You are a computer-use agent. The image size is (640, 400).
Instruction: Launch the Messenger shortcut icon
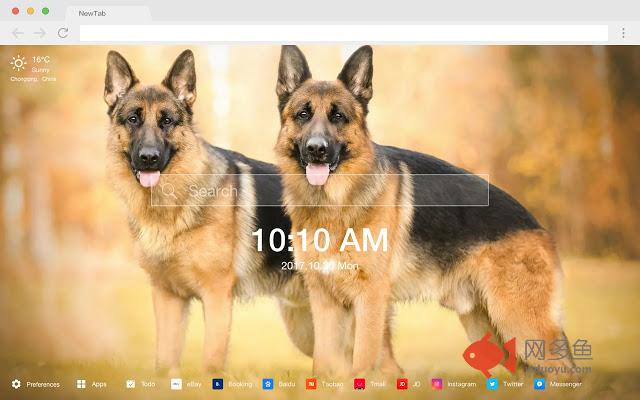click(540, 384)
